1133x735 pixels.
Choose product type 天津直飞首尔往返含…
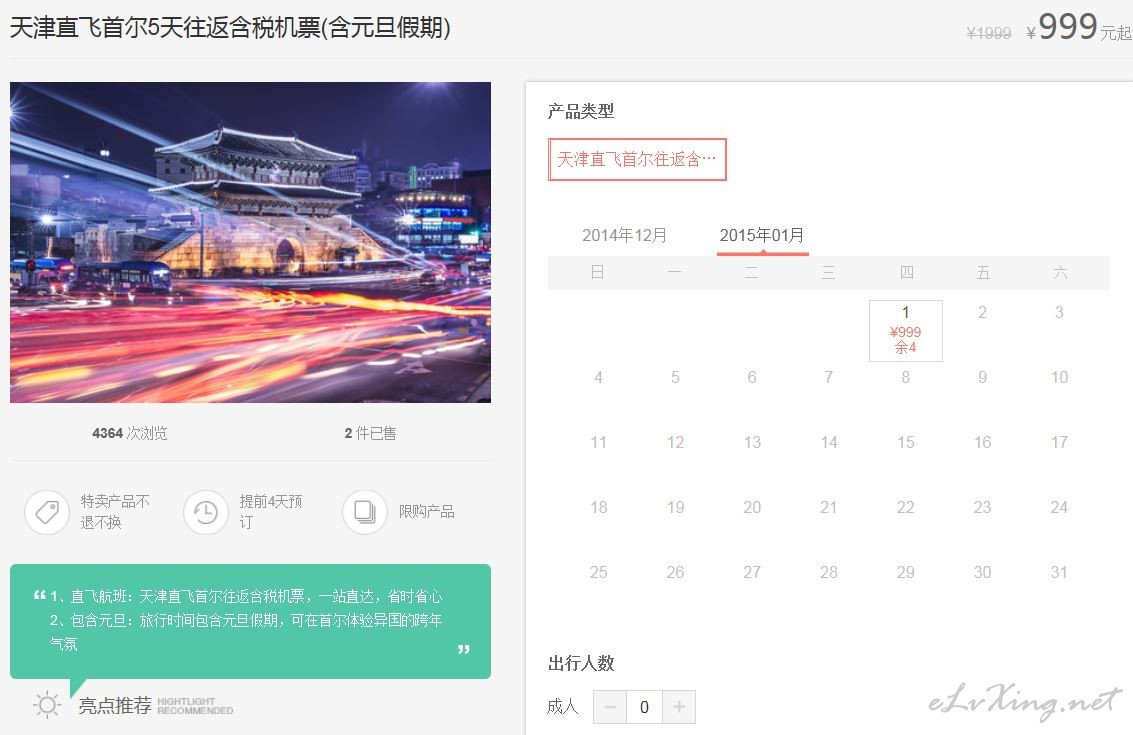(637, 159)
